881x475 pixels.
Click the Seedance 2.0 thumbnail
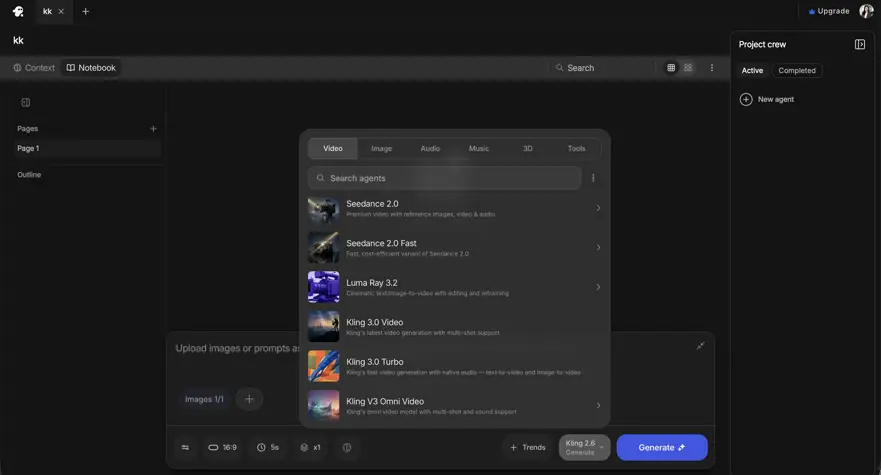(x=324, y=208)
